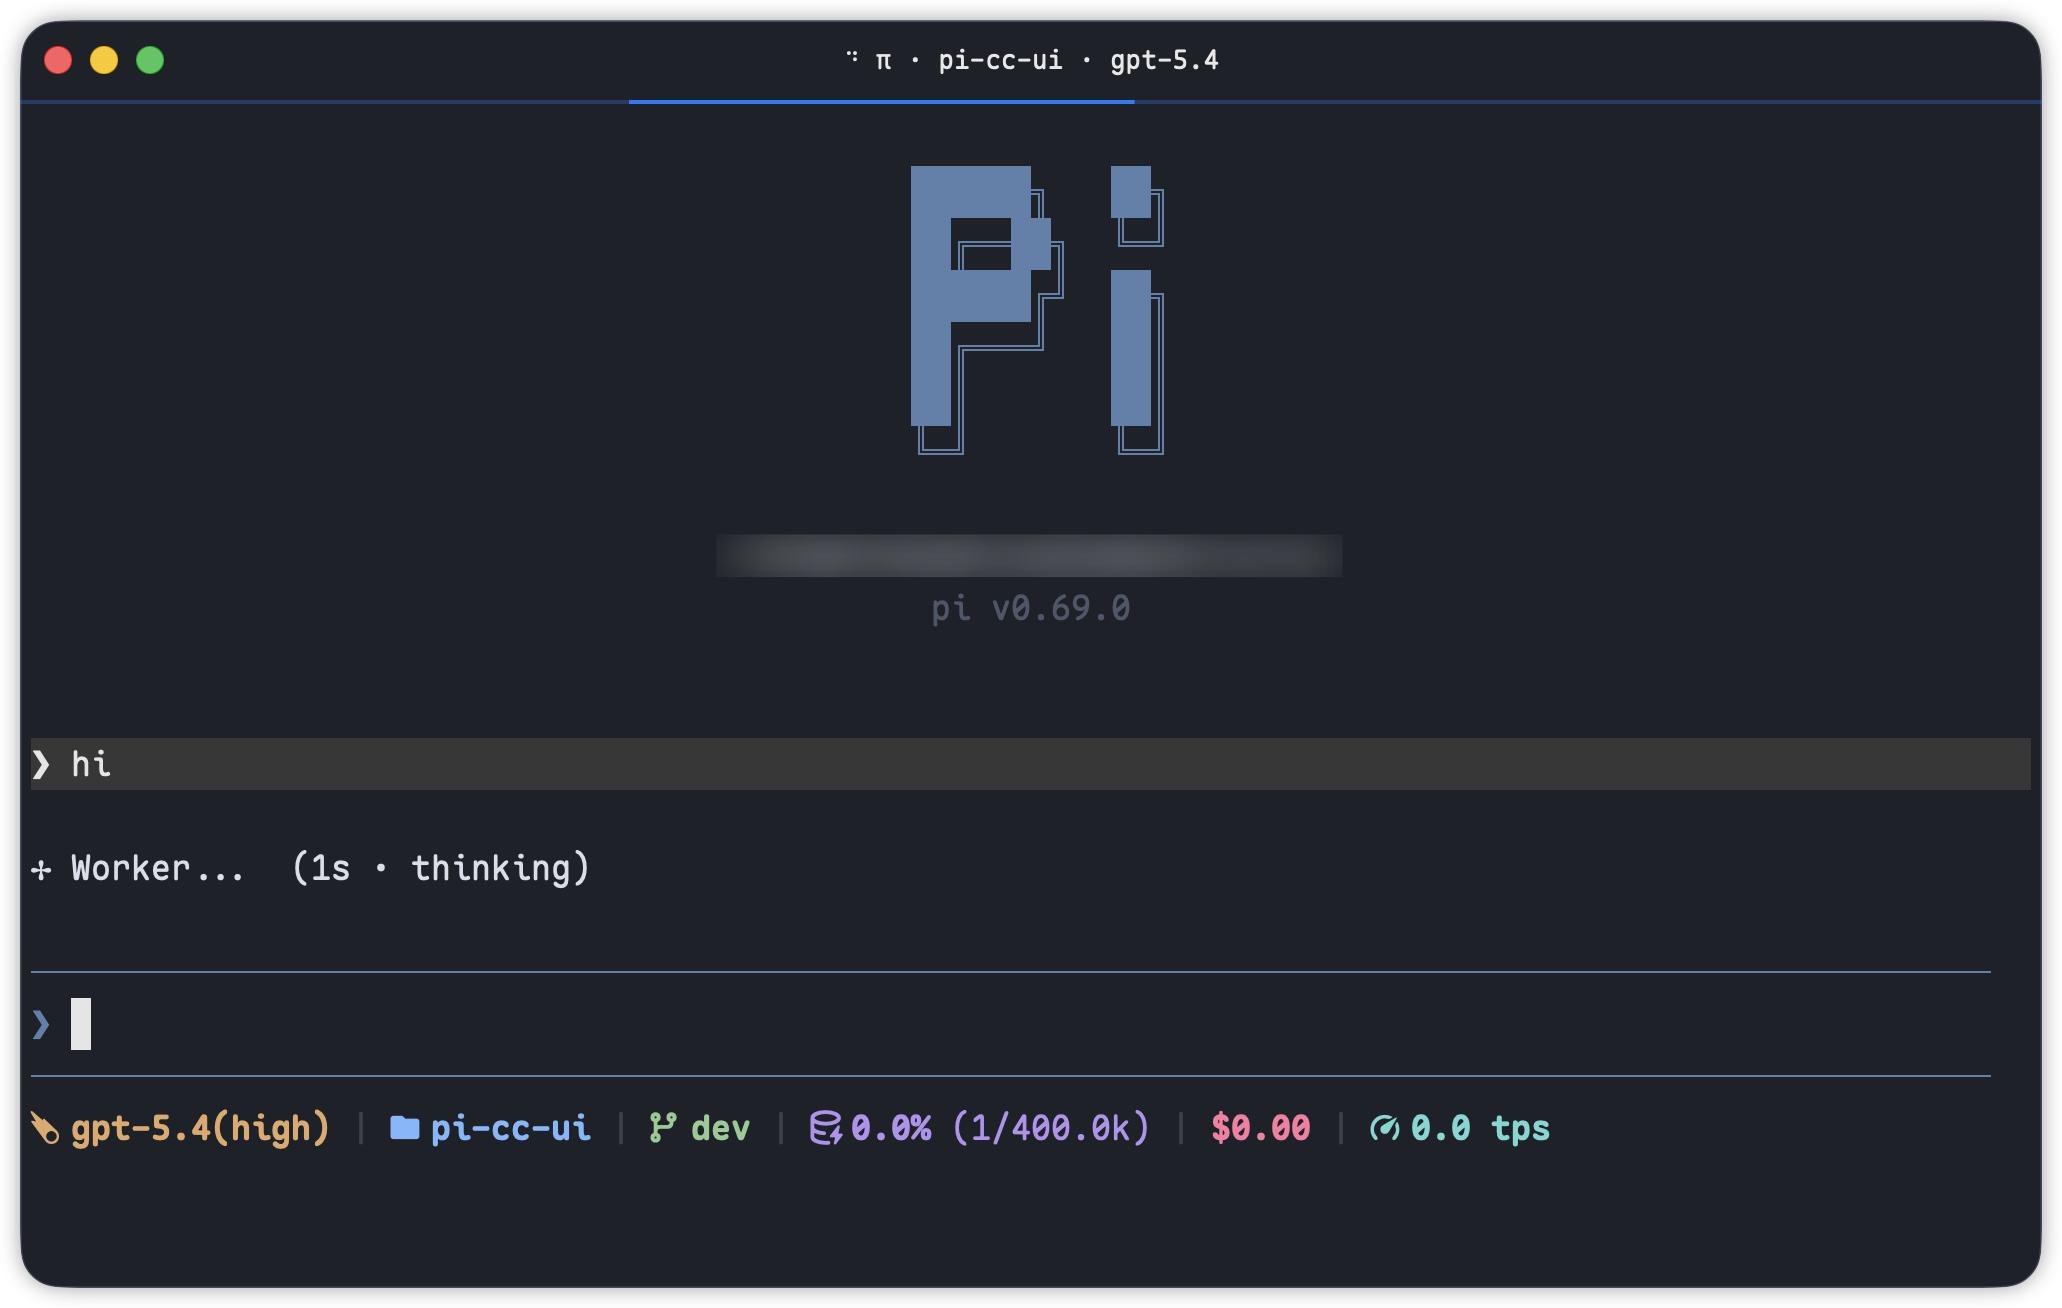Click the chevron prompt before the hi message
The width and height of the screenshot is (2062, 1308).
41,764
